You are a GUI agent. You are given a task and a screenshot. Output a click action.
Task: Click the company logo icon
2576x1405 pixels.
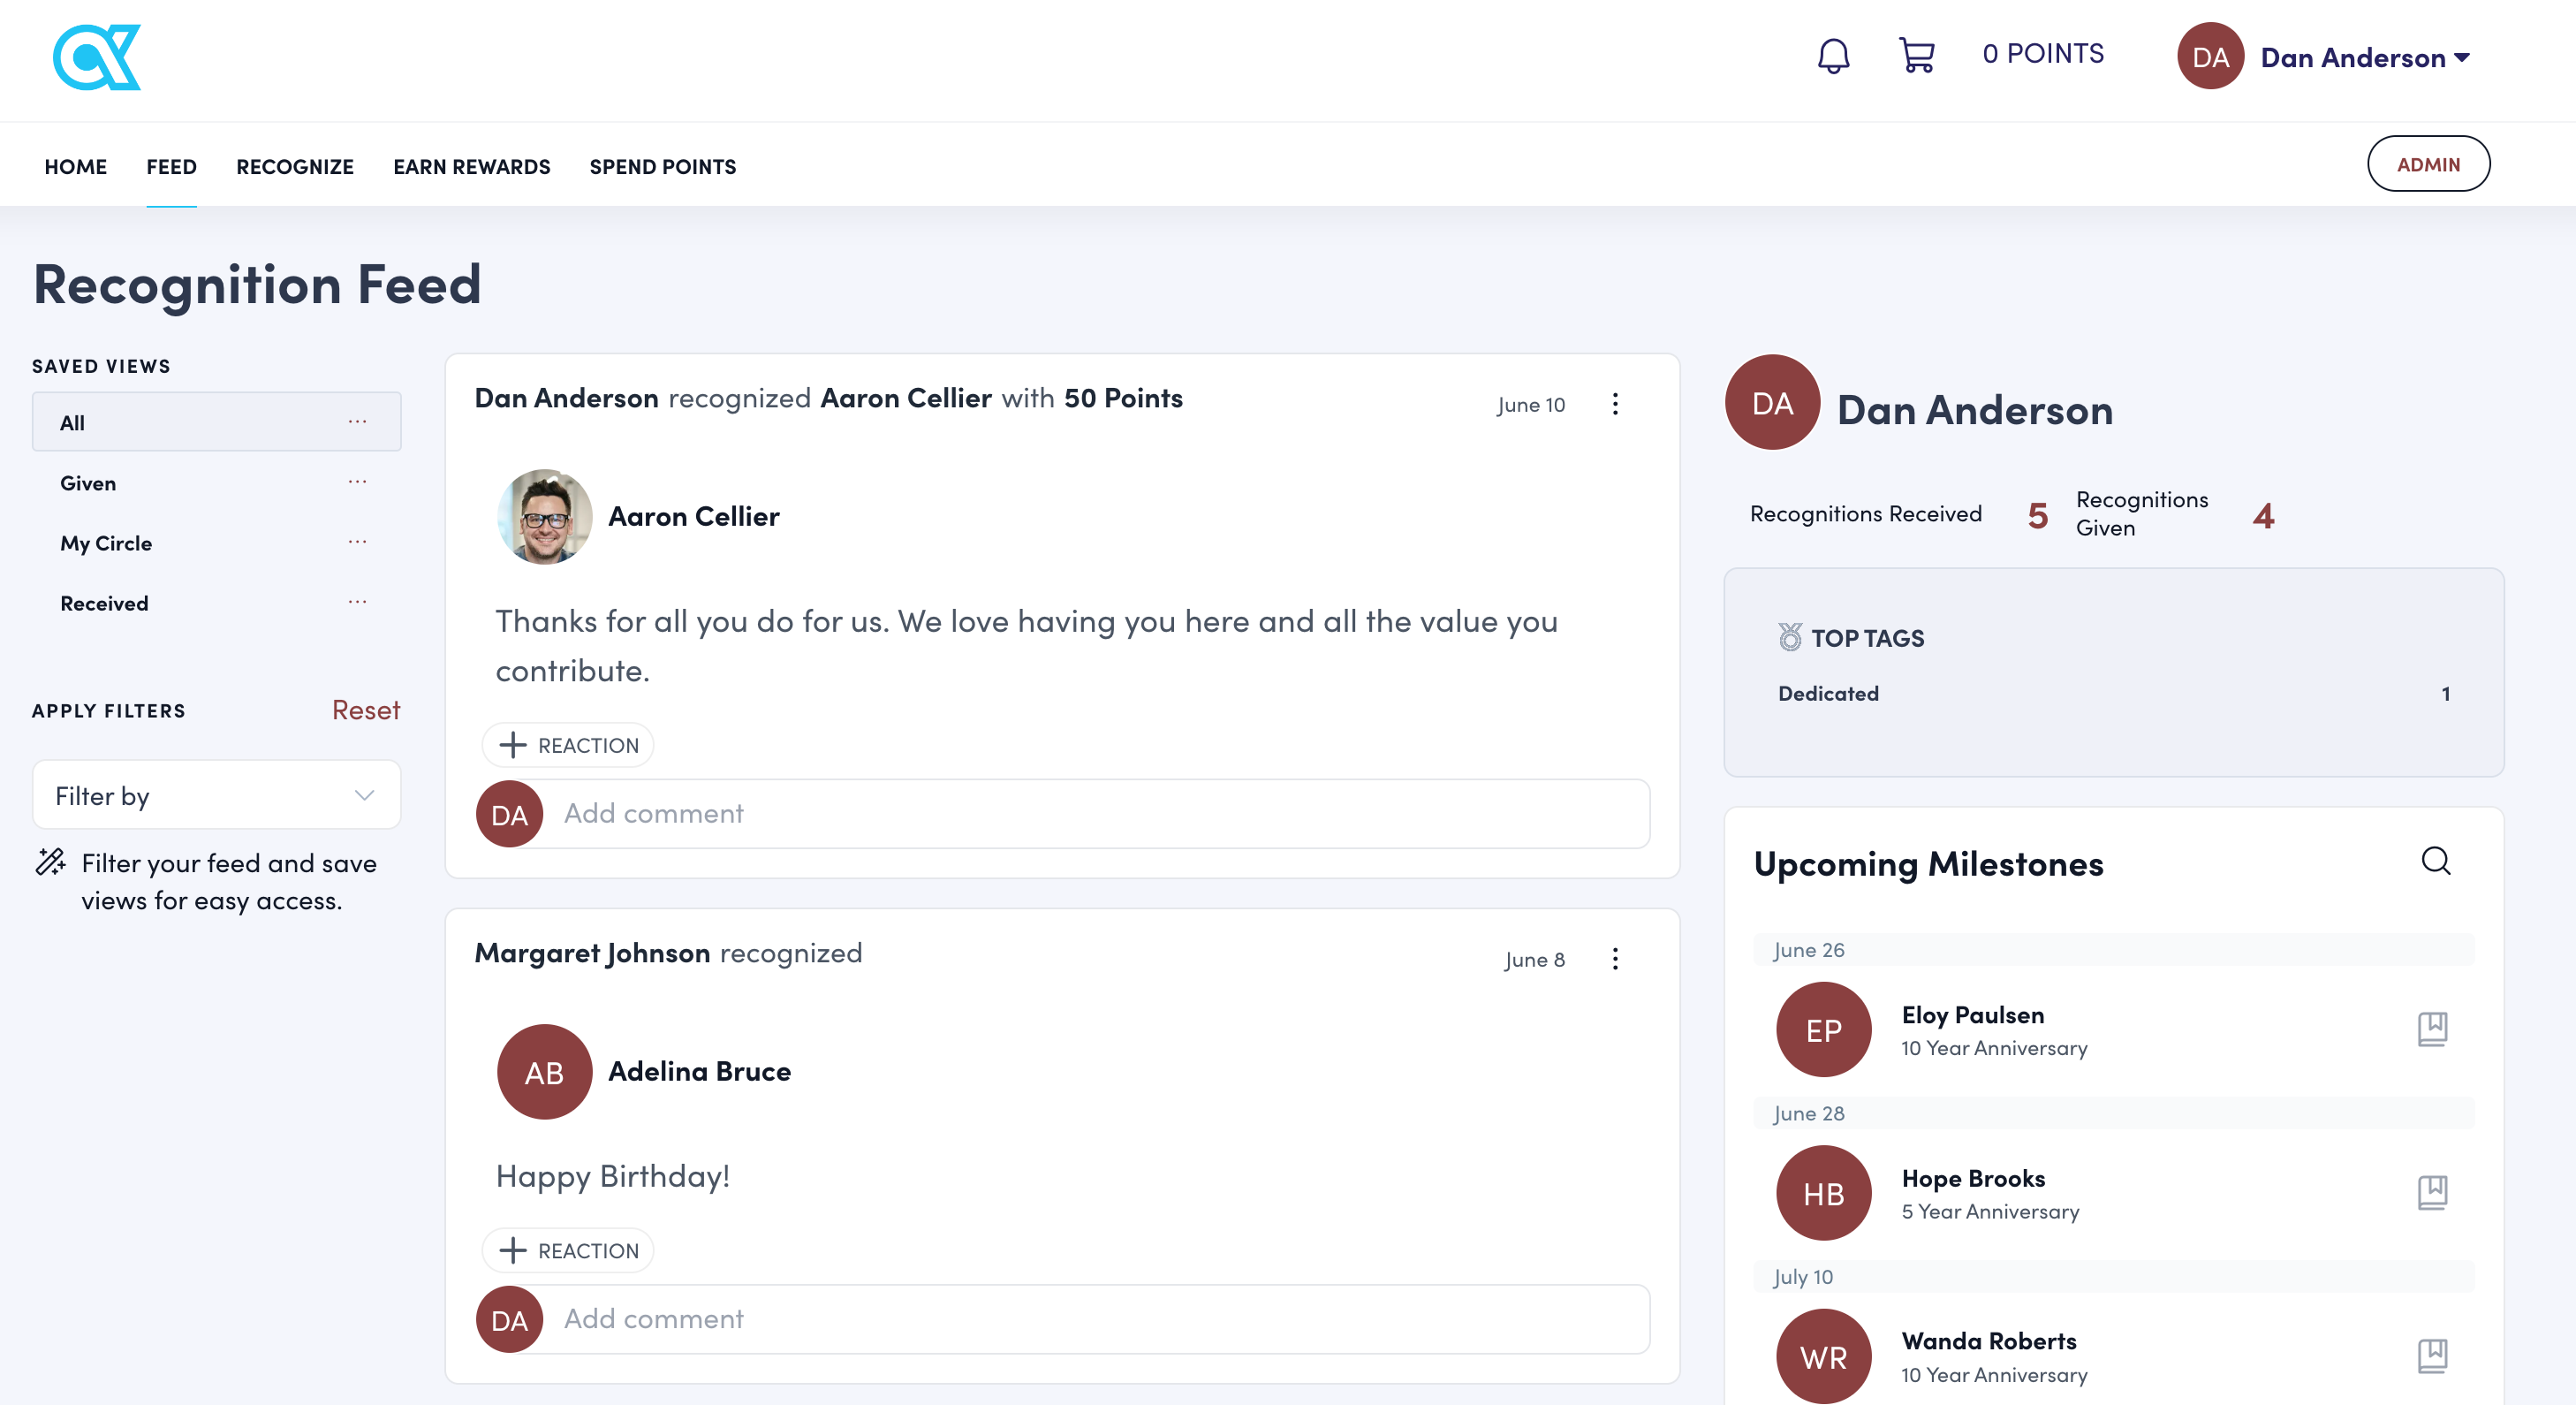[97, 58]
